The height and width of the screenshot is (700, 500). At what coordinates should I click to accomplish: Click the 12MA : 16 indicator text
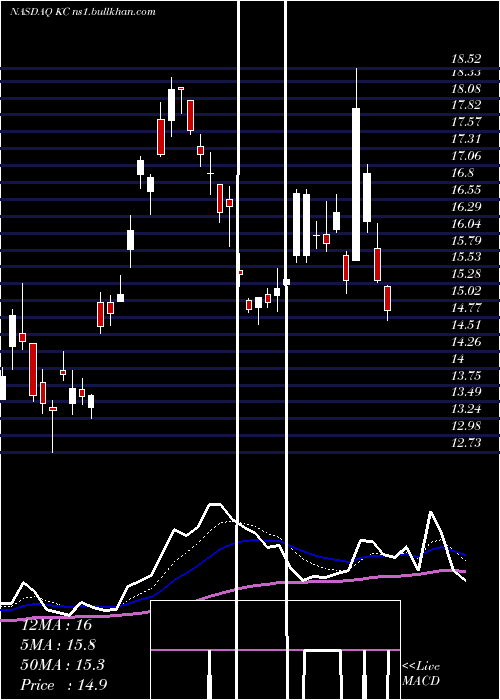point(57,625)
